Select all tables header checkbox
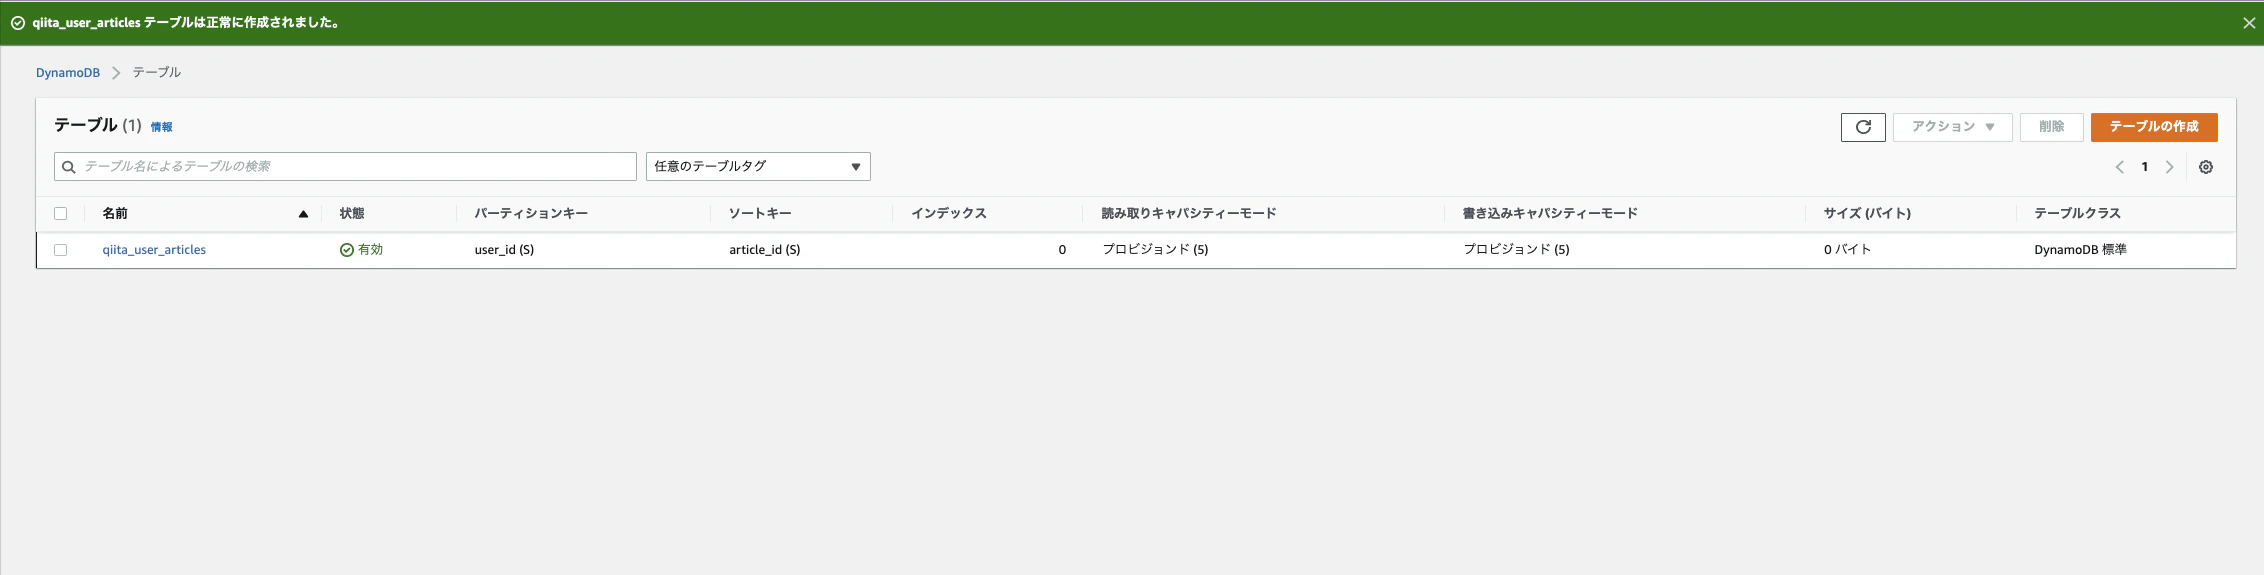 pyautogui.click(x=61, y=213)
